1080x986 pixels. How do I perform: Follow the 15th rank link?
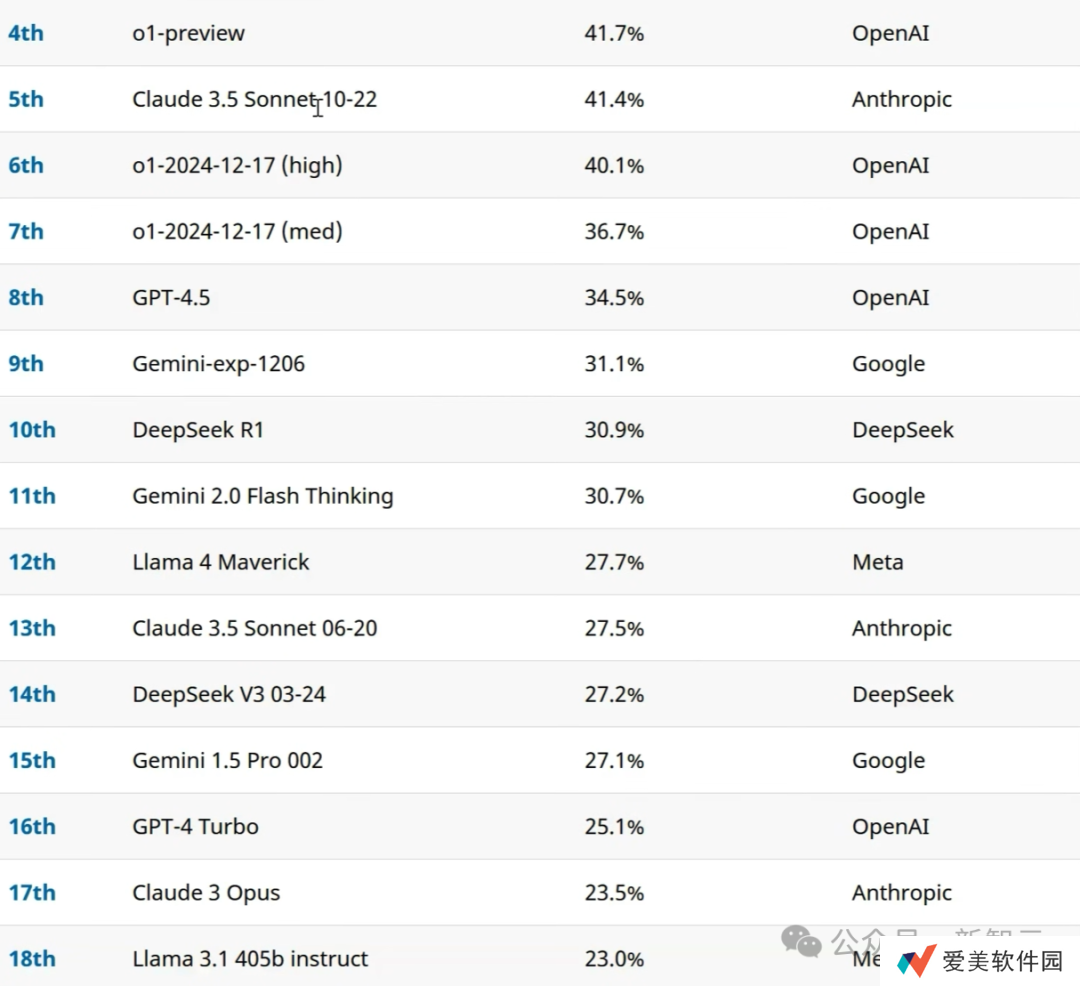[x=32, y=761]
